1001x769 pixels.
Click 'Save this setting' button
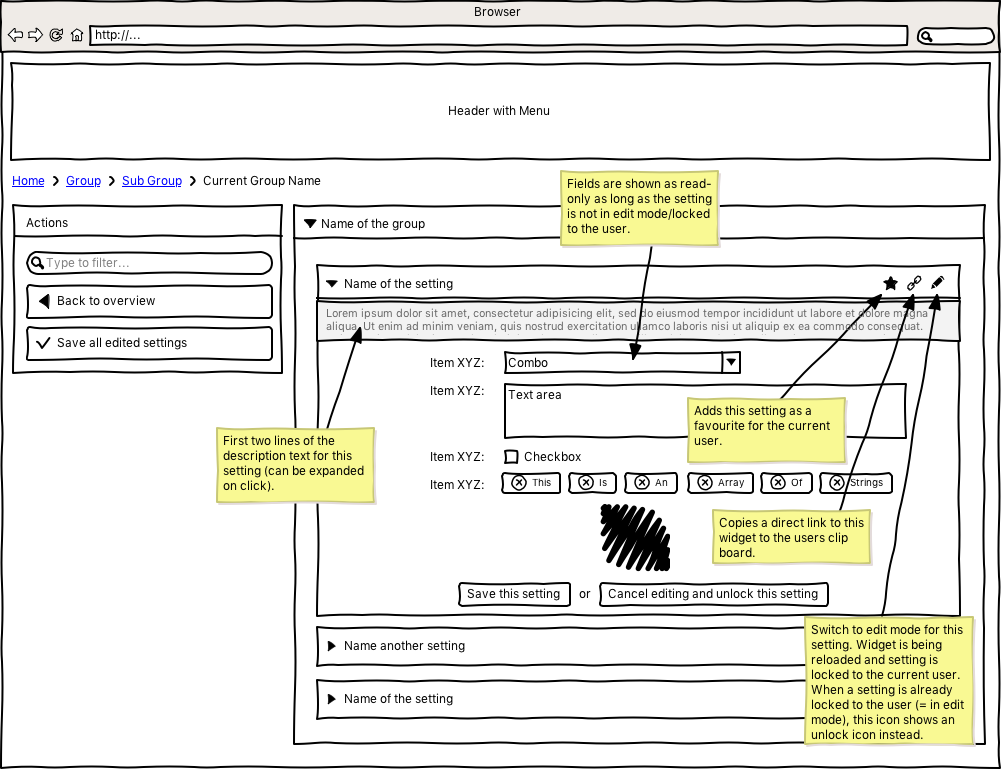pyautogui.click(x=514, y=594)
